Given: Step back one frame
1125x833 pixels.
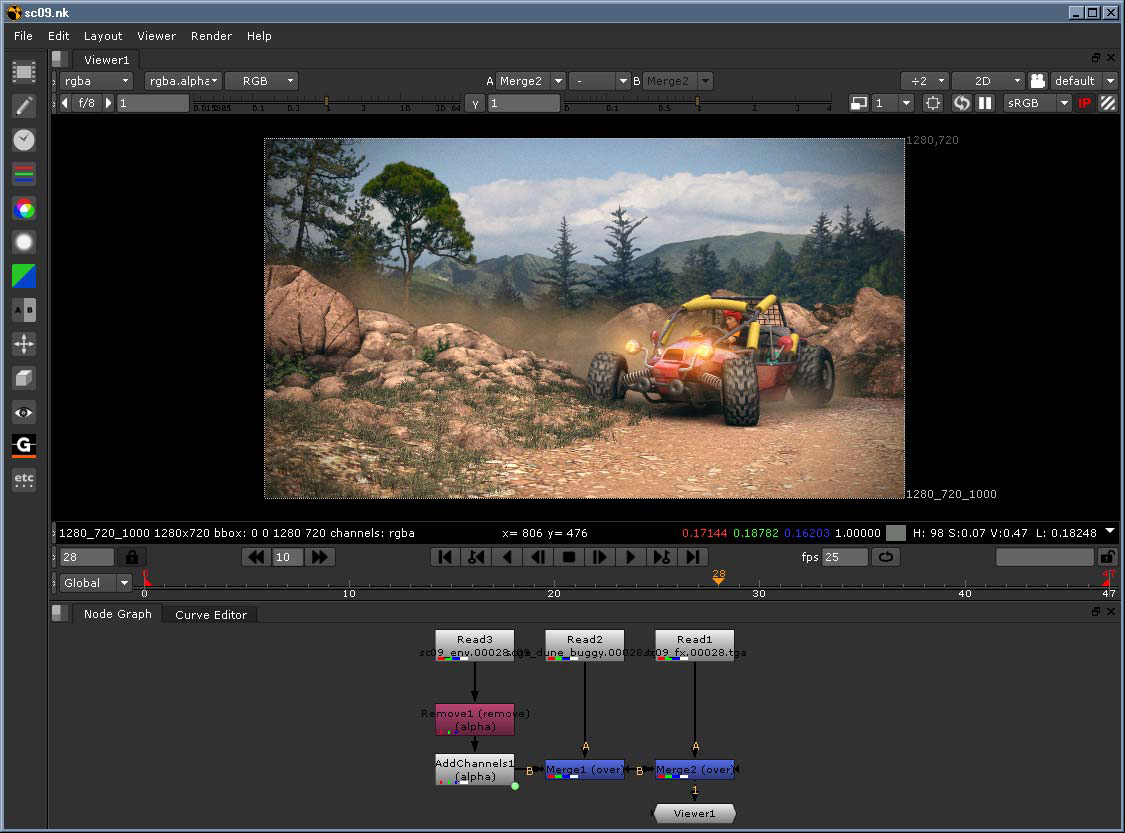Looking at the screenshot, I should pos(538,557).
